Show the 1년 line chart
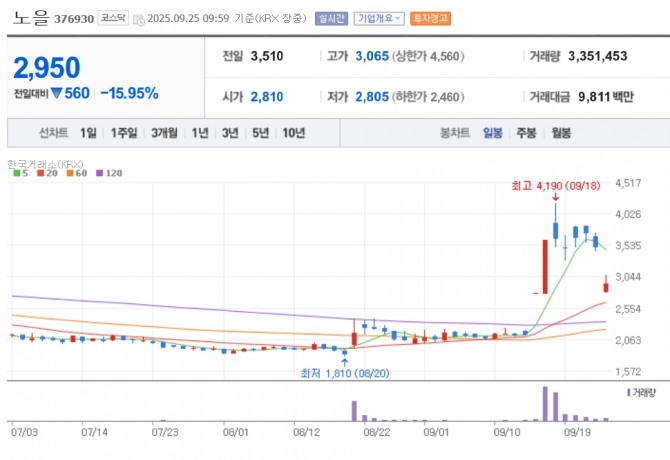 (x=200, y=133)
